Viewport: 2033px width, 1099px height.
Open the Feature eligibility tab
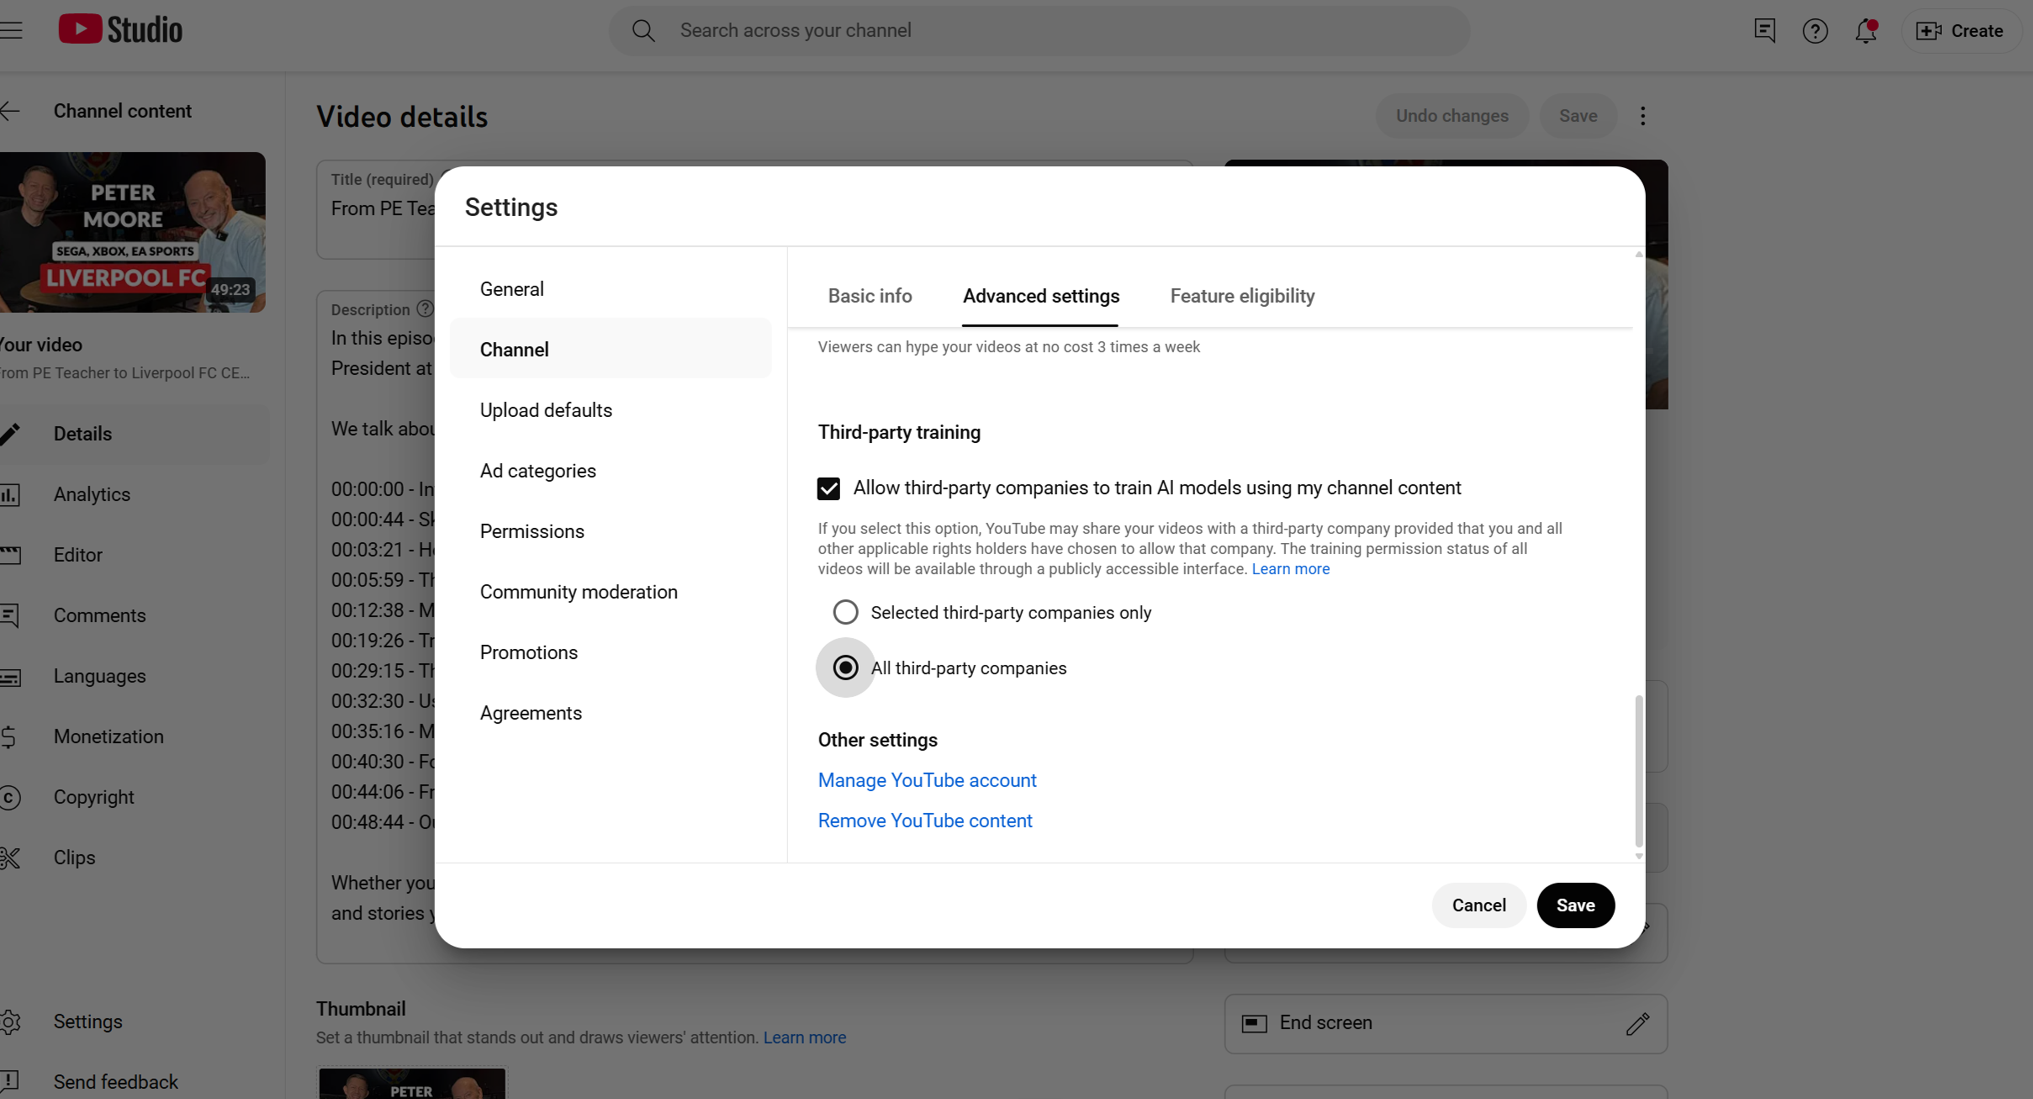[x=1242, y=296]
